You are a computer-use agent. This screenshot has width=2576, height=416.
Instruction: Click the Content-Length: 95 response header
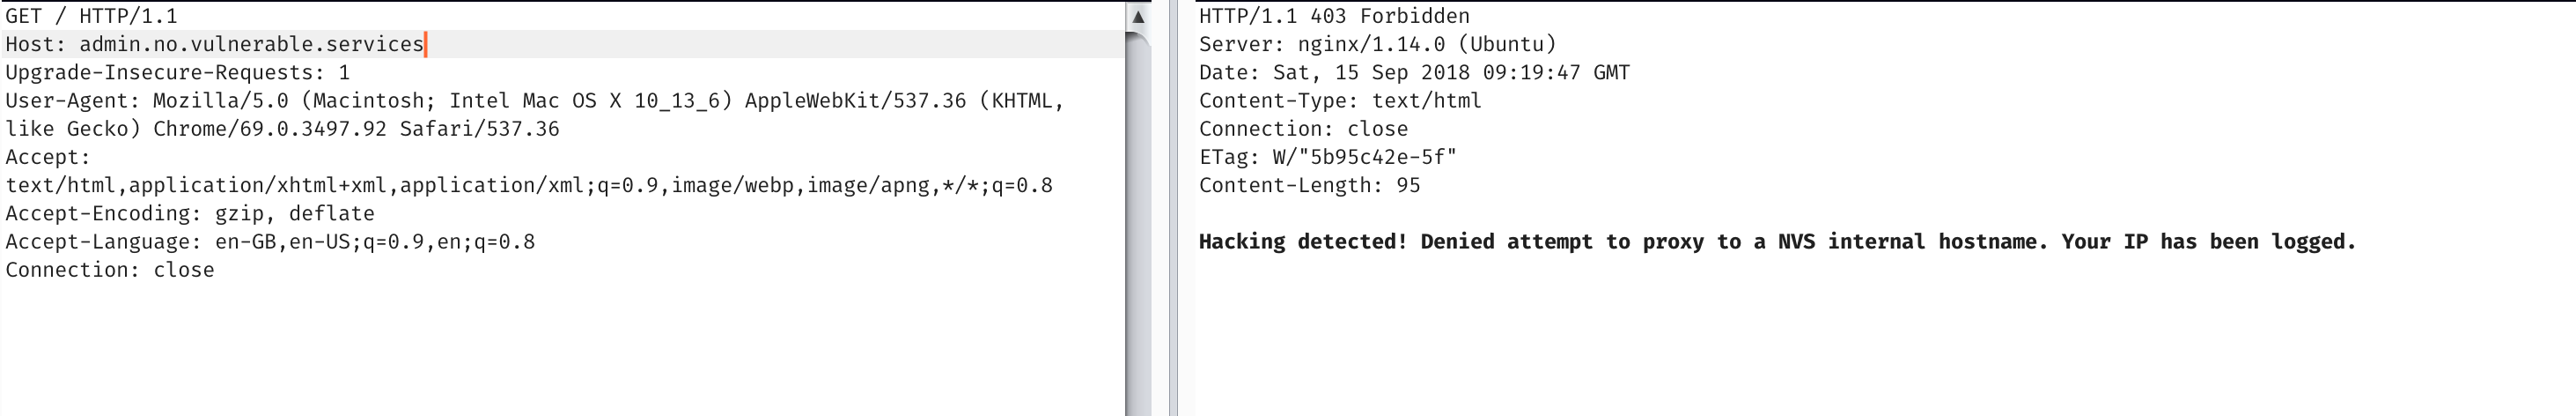[1309, 185]
